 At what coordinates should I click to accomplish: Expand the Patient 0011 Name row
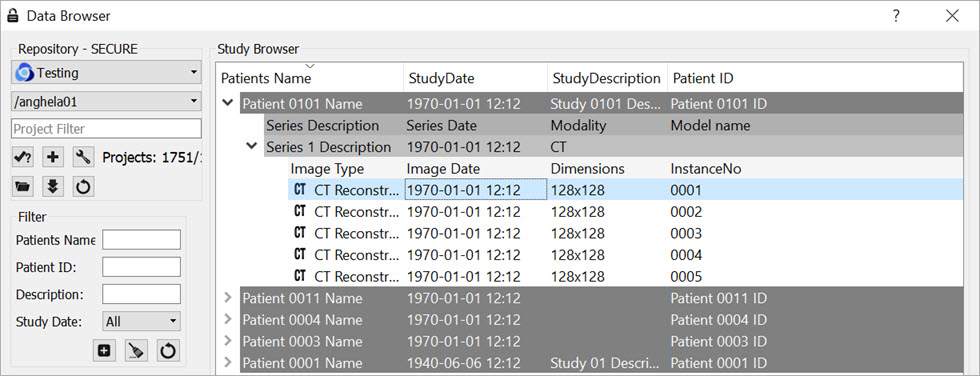point(229,298)
